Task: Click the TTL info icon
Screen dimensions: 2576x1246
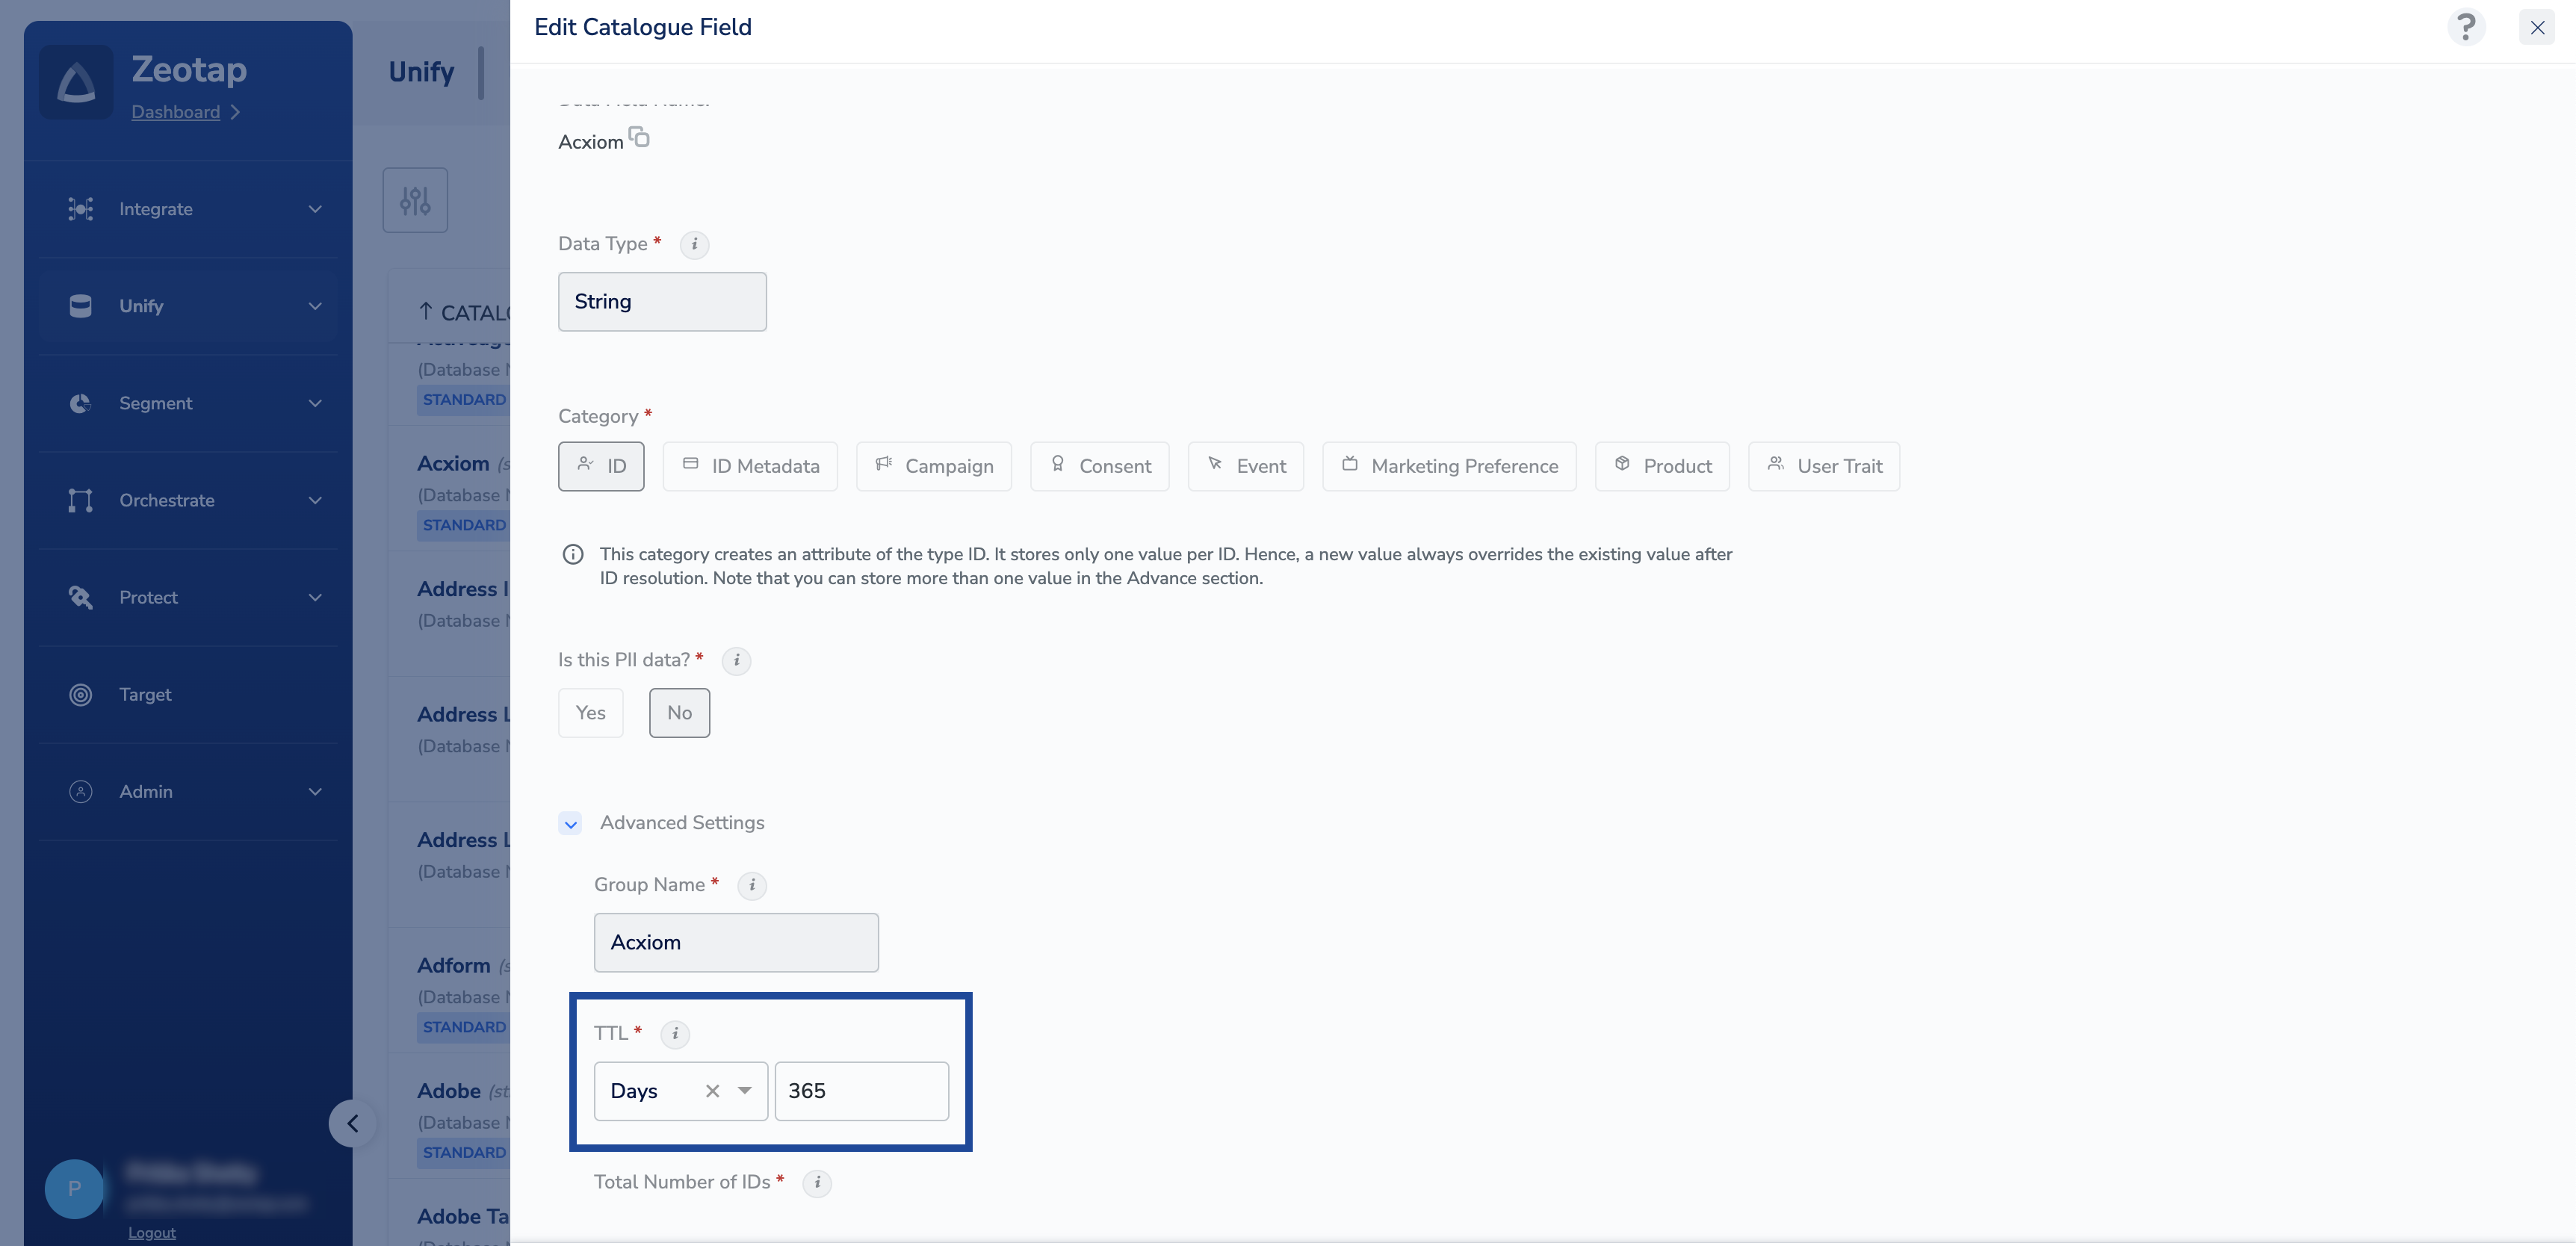Action: click(x=675, y=1033)
